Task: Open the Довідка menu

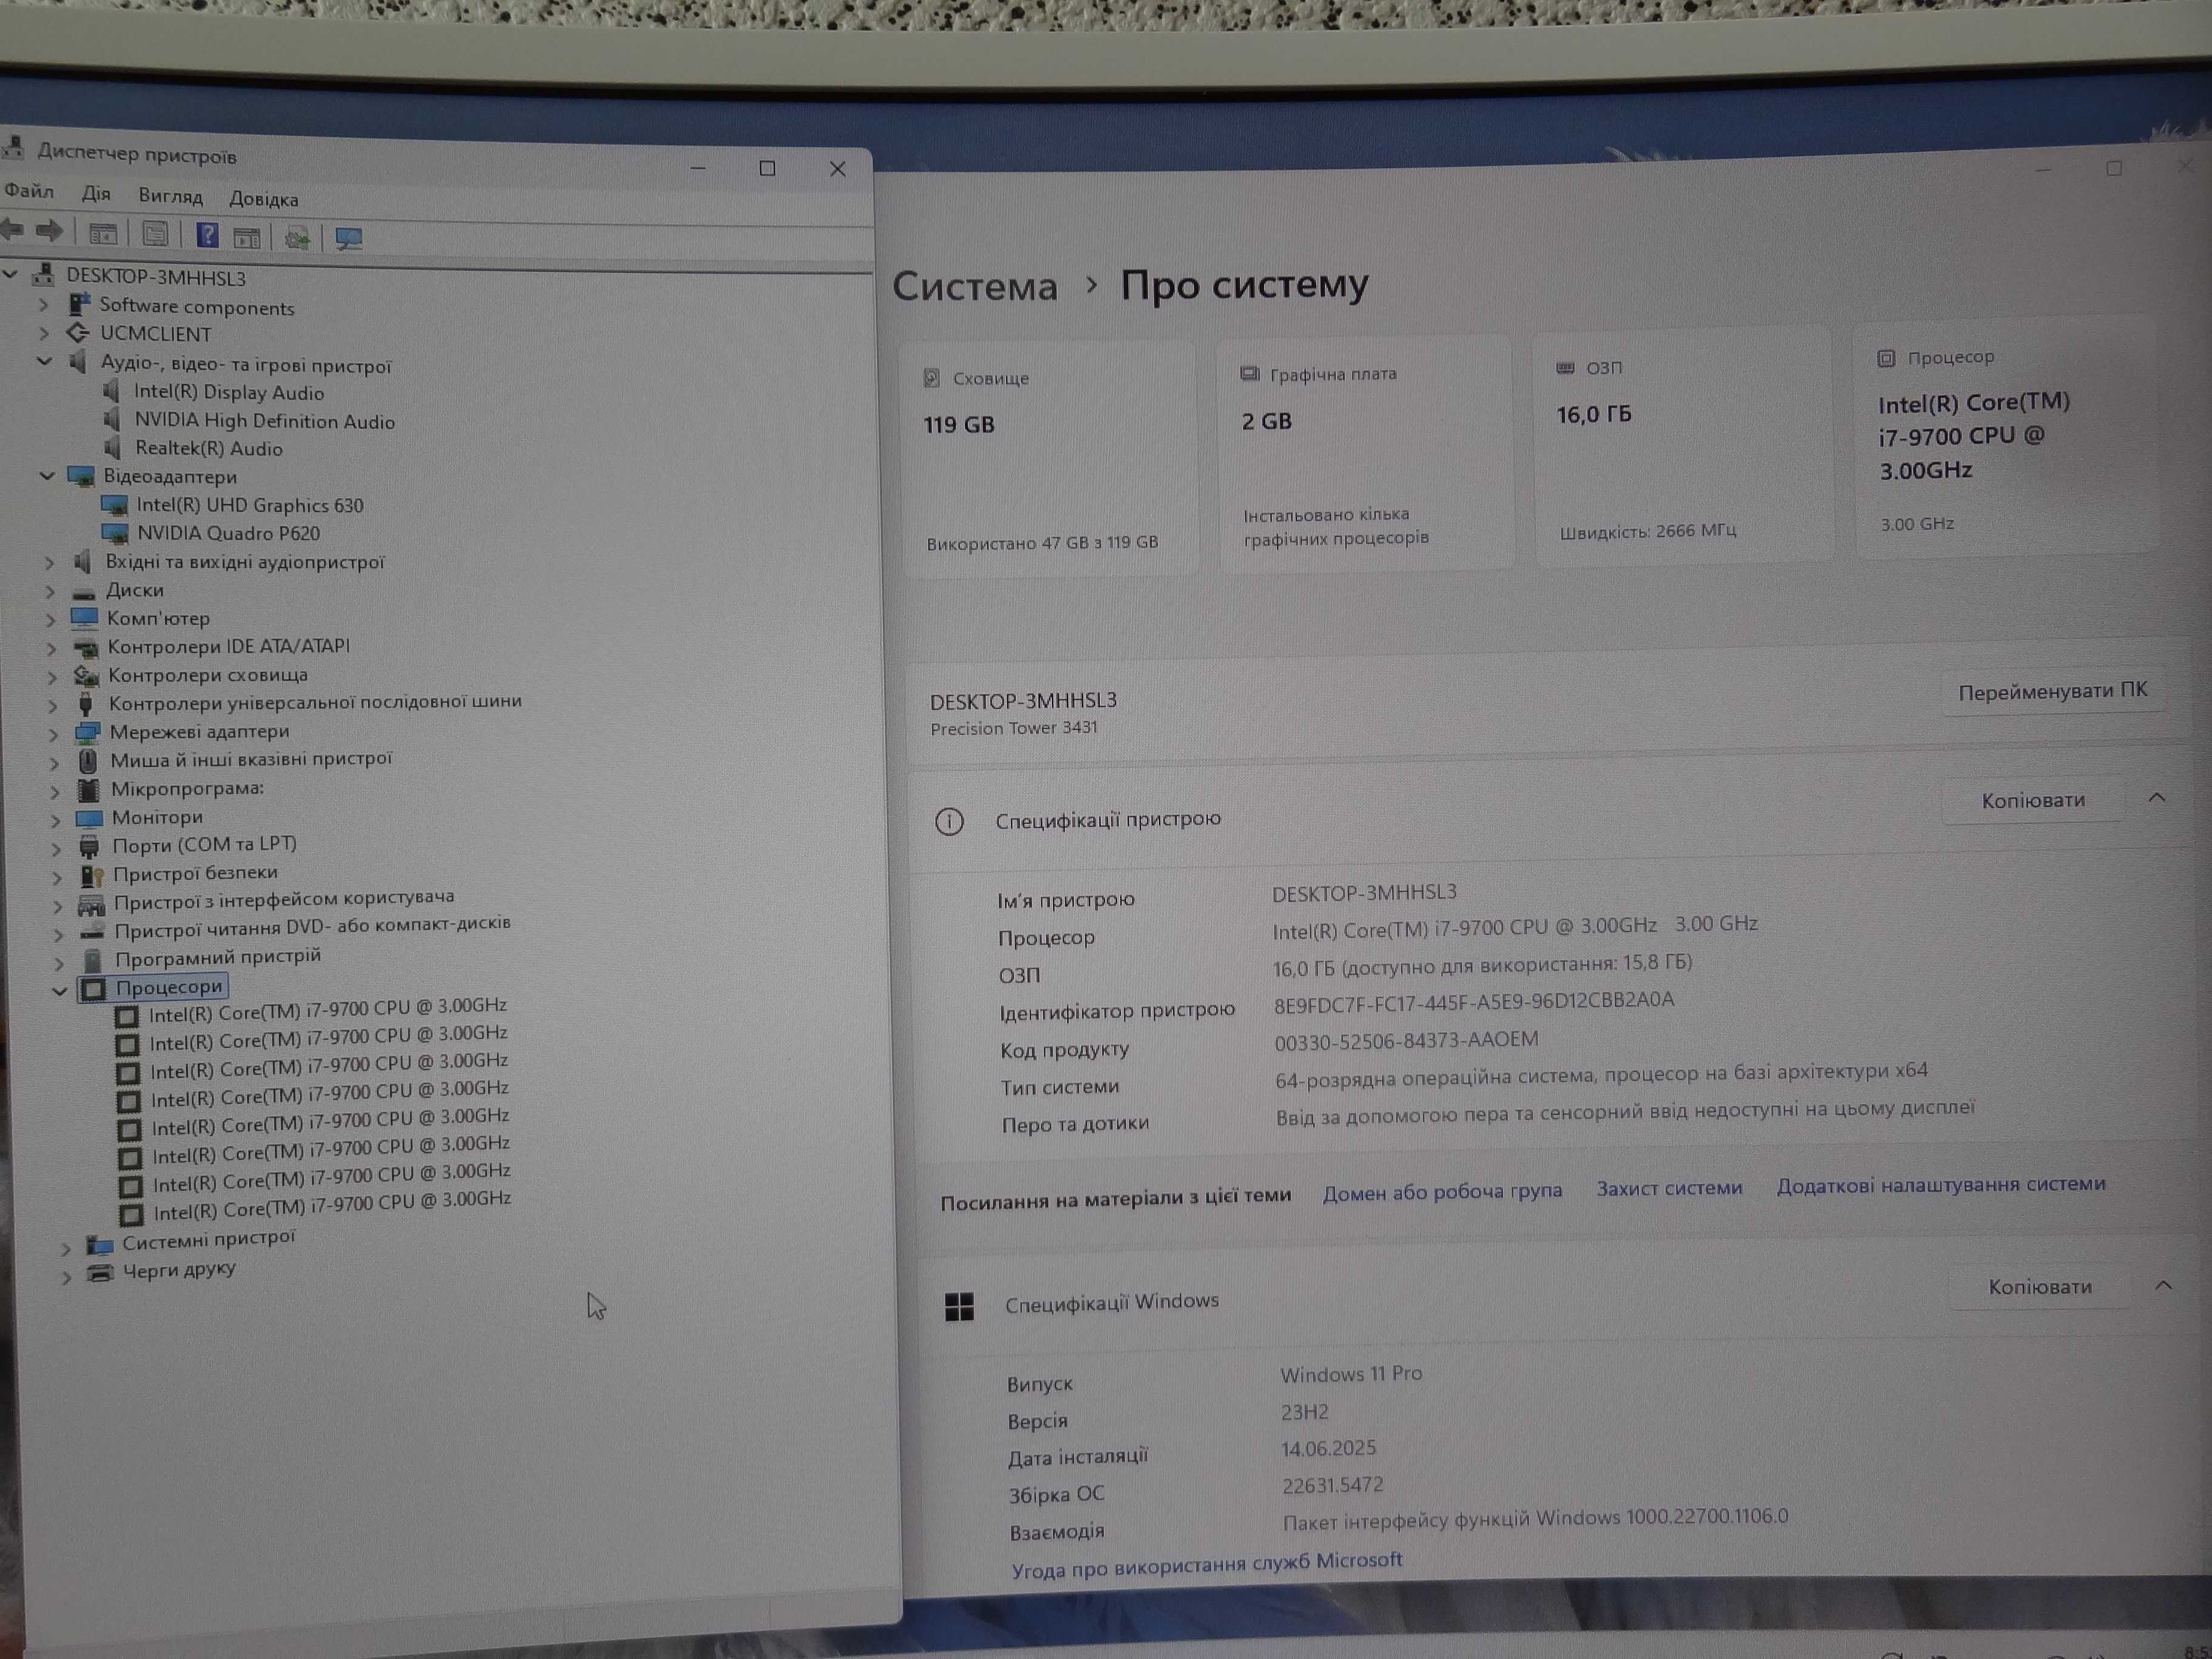Action: (264, 199)
